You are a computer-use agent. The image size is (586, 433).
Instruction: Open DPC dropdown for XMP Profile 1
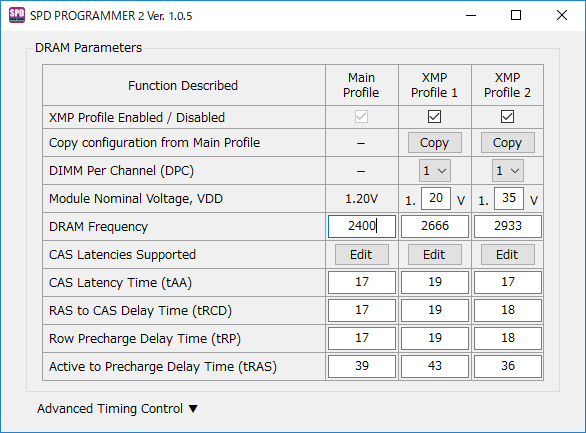tap(435, 171)
